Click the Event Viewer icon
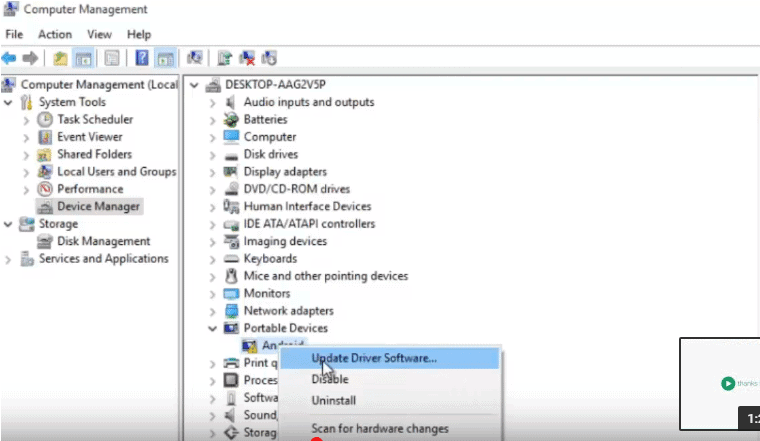The image size is (760, 441). click(x=45, y=137)
